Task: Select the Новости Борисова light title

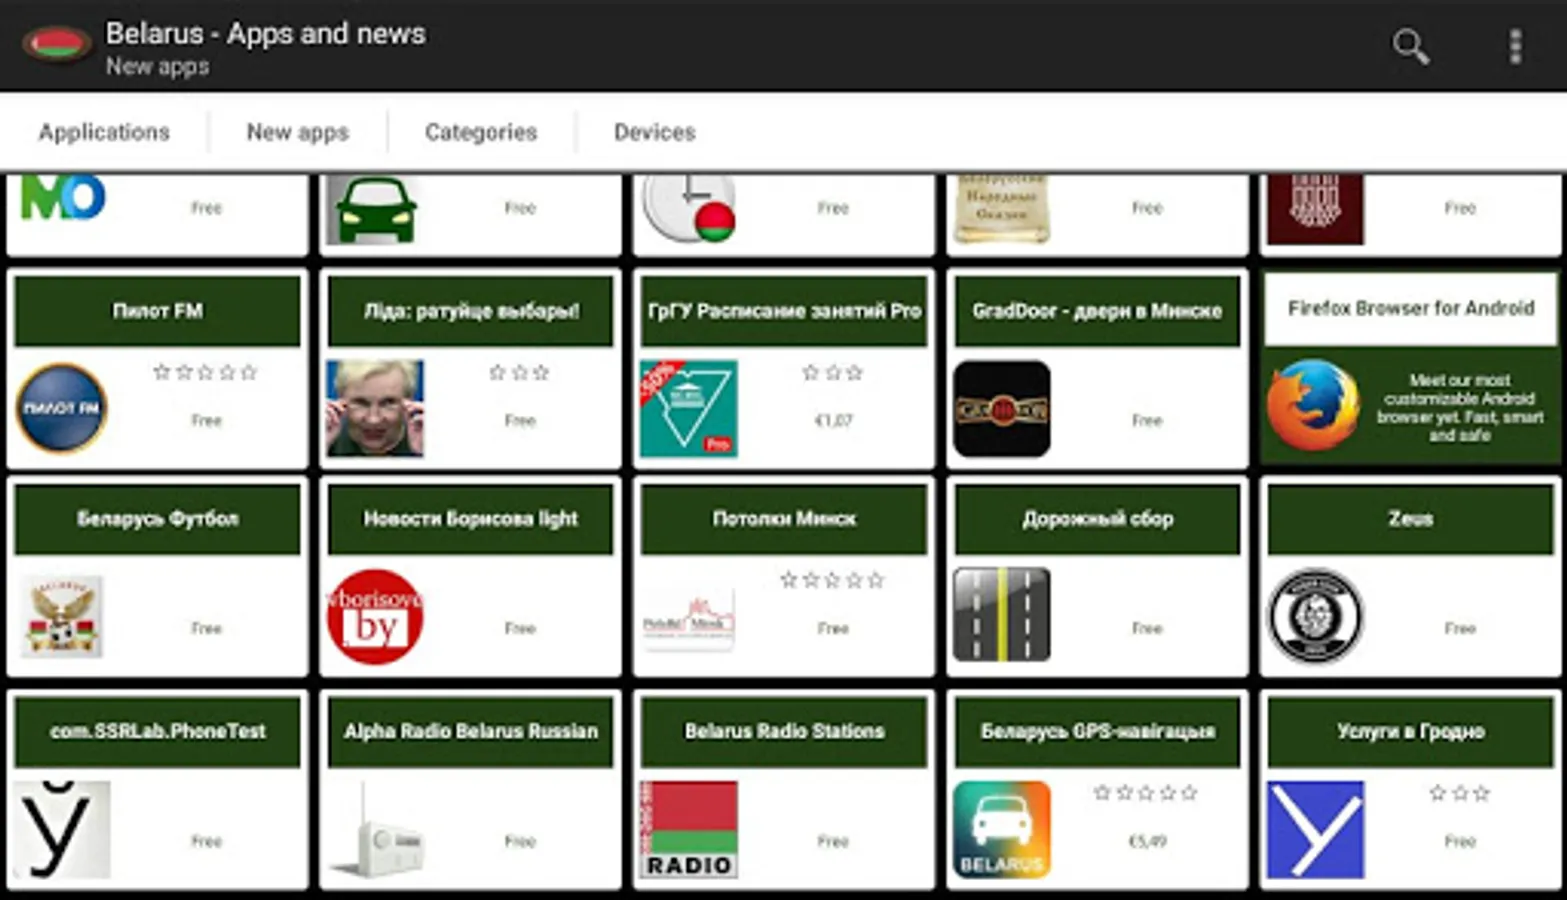Action: click(470, 519)
